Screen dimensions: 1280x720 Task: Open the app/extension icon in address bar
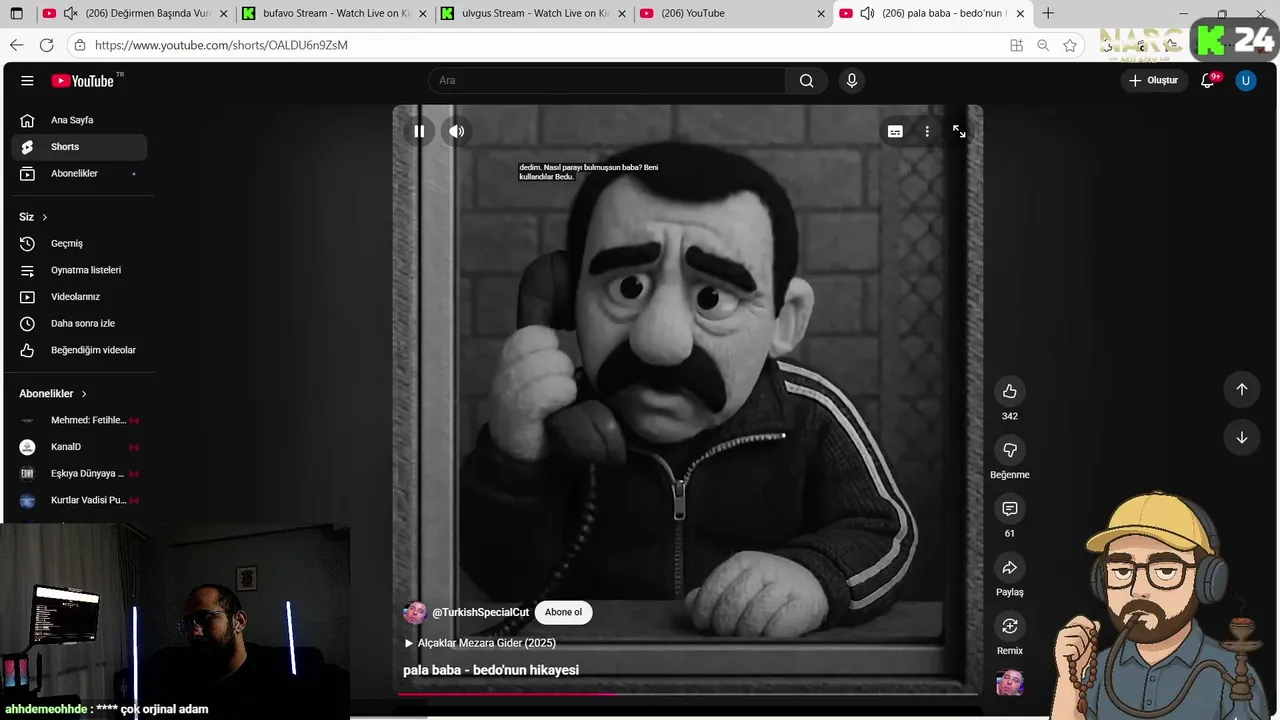(x=1016, y=45)
